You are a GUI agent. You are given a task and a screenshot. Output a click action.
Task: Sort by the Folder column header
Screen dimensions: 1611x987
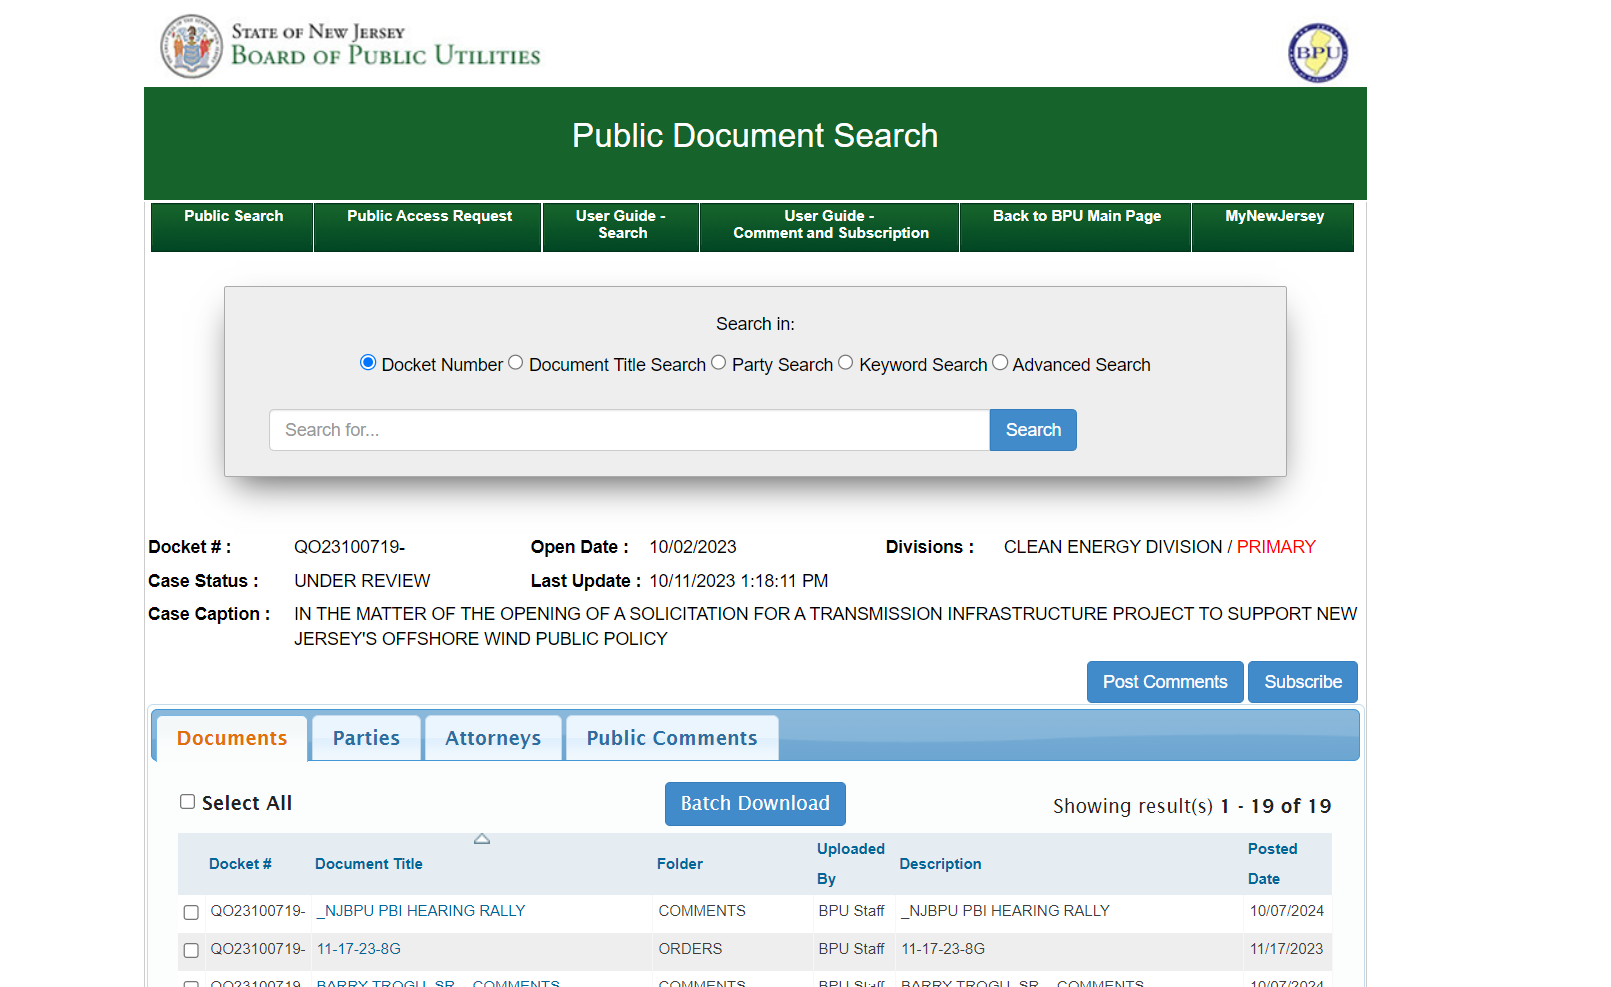pyautogui.click(x=680, y=864)
